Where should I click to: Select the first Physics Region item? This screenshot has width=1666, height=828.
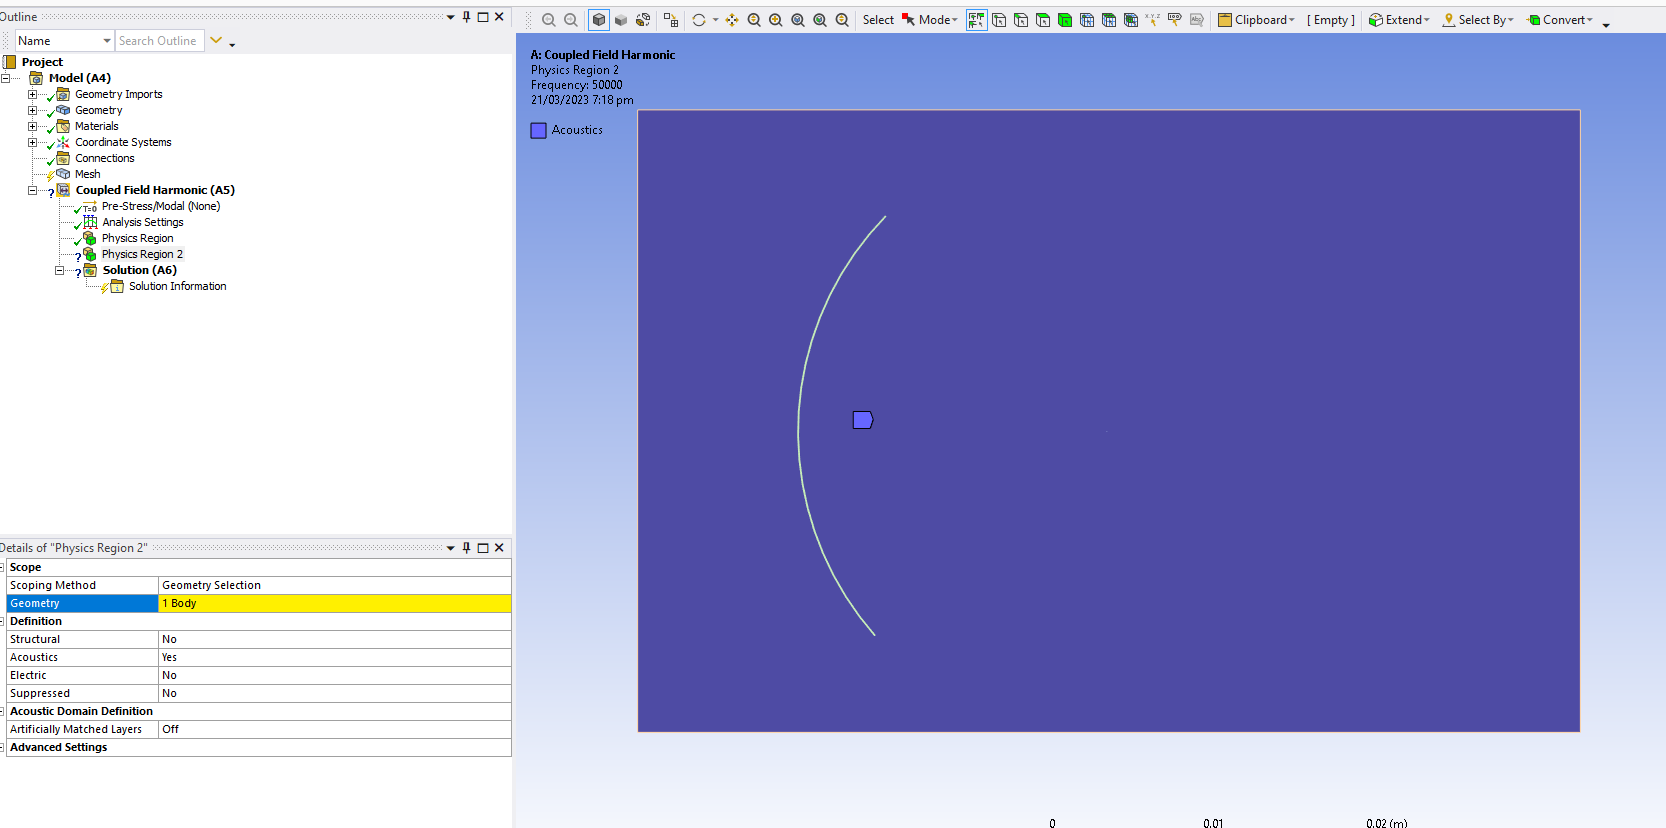[138, 238]
